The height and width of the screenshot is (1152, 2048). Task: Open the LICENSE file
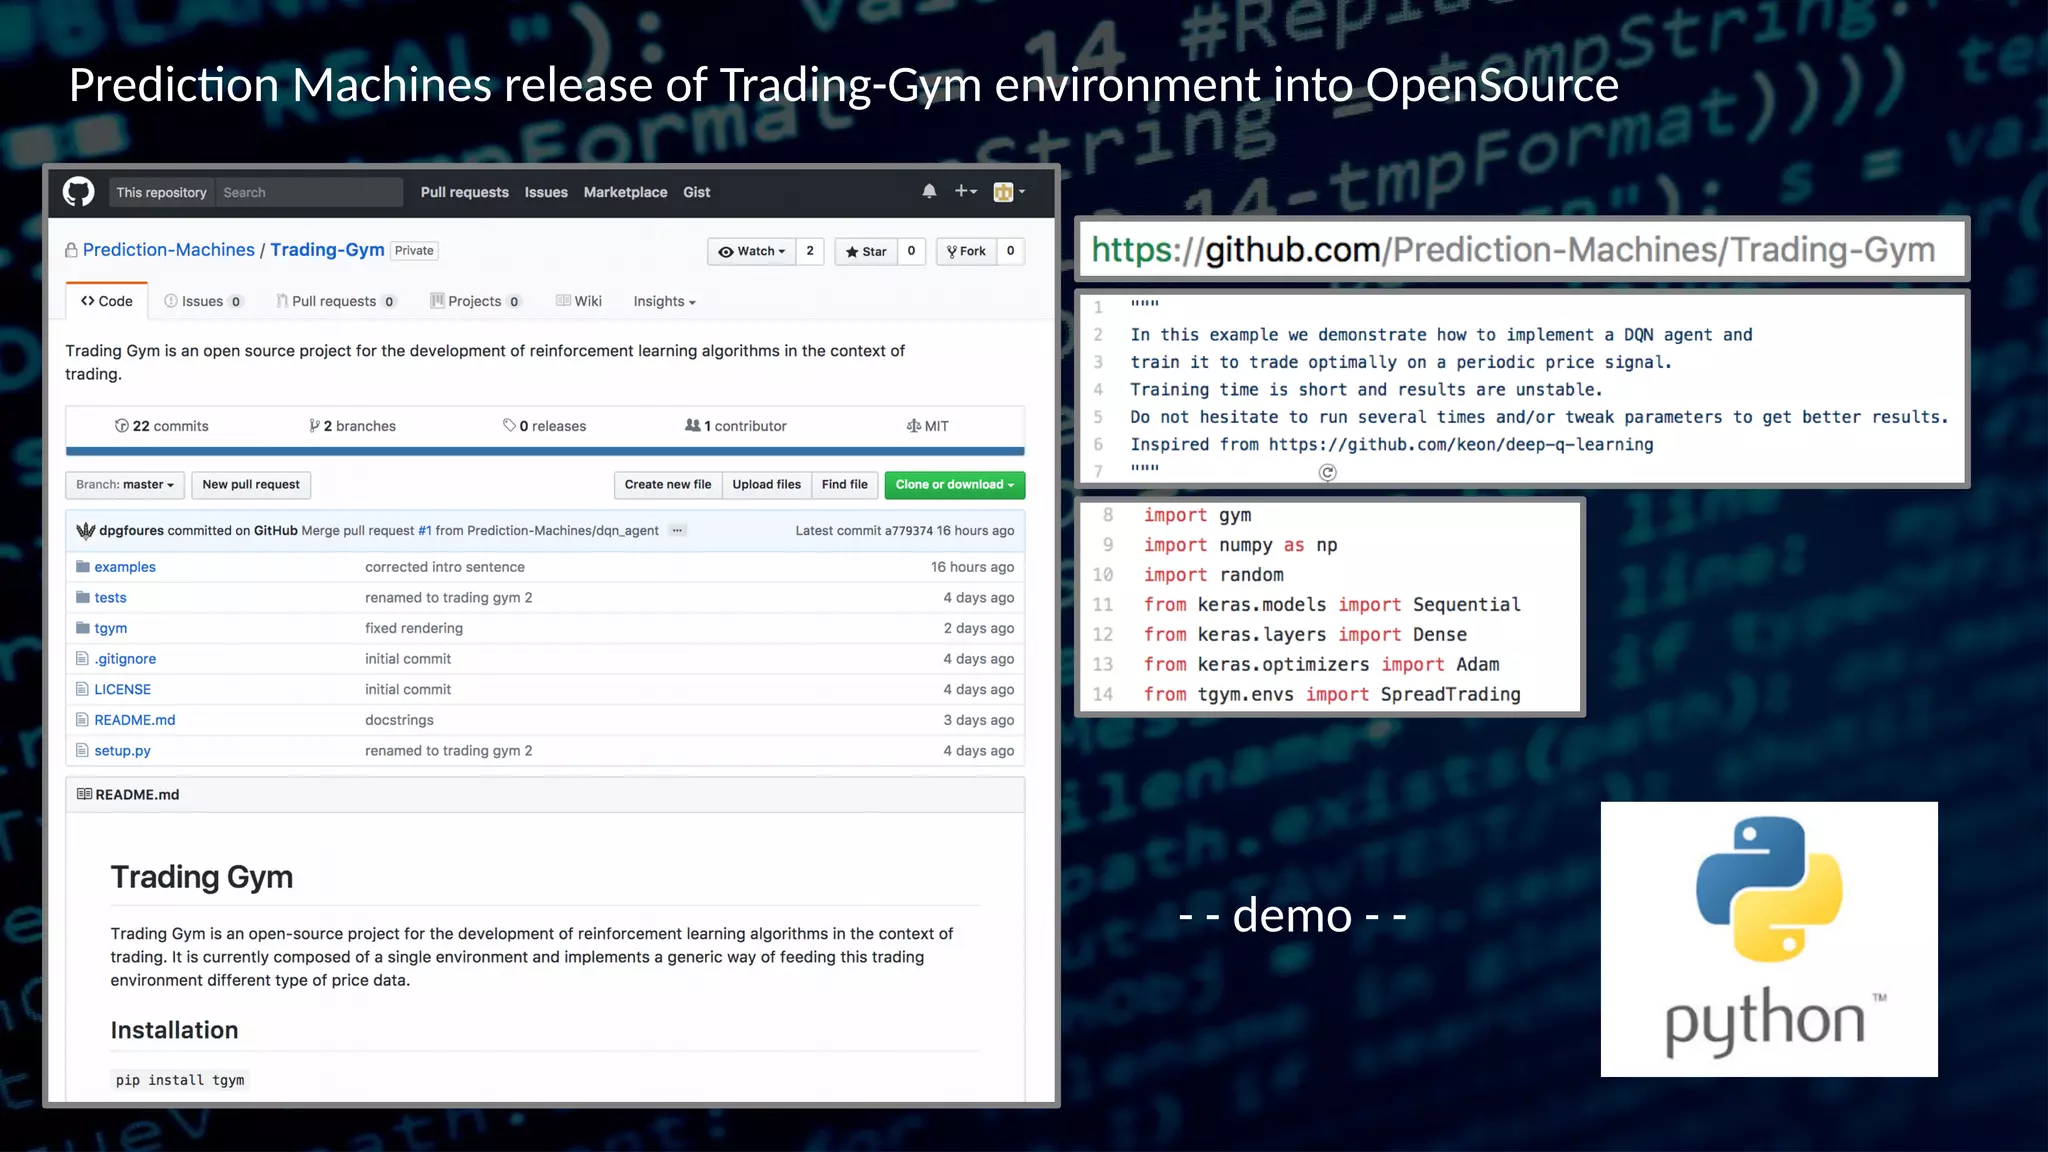[122, 690]
